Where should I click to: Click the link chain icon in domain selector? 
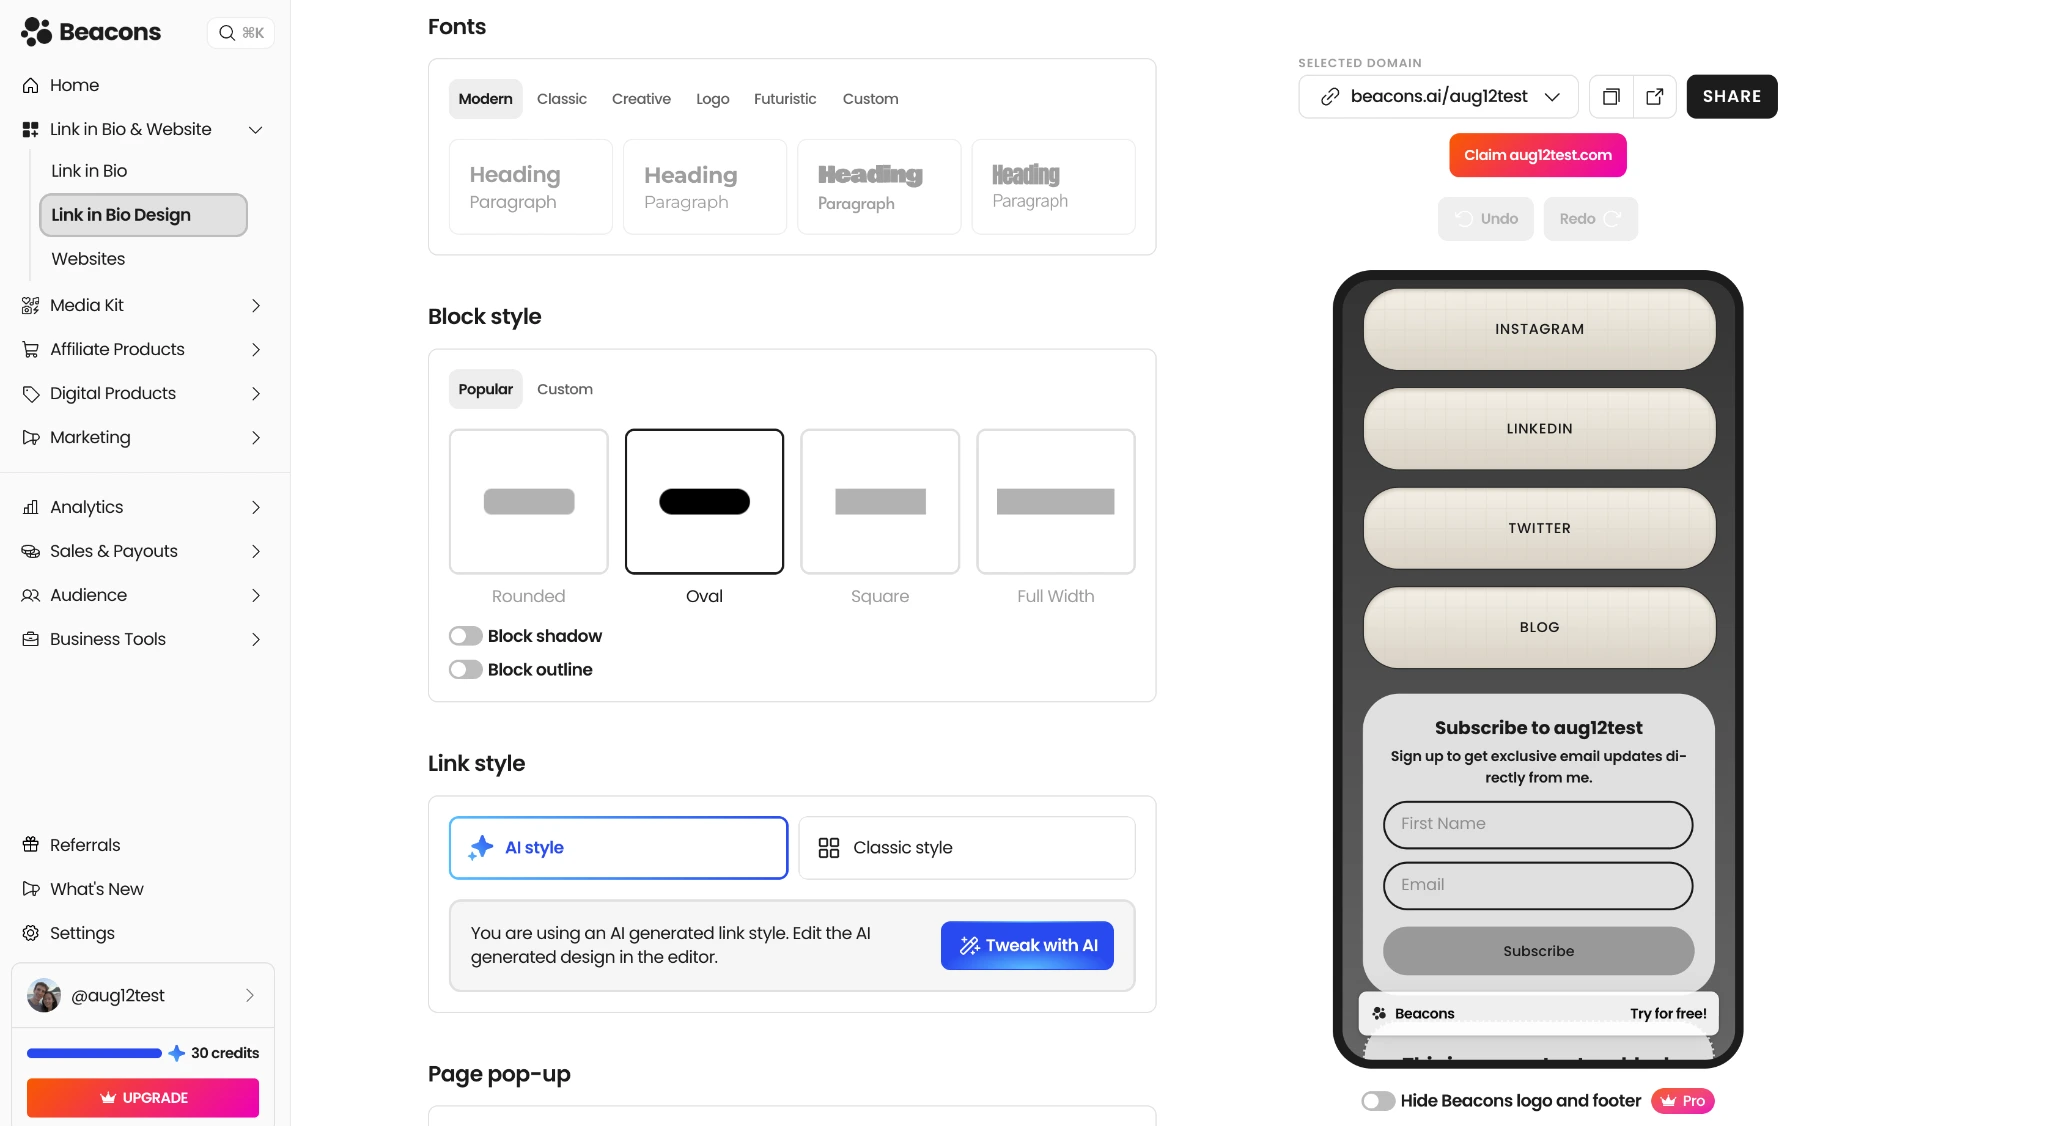(1330, 96)
